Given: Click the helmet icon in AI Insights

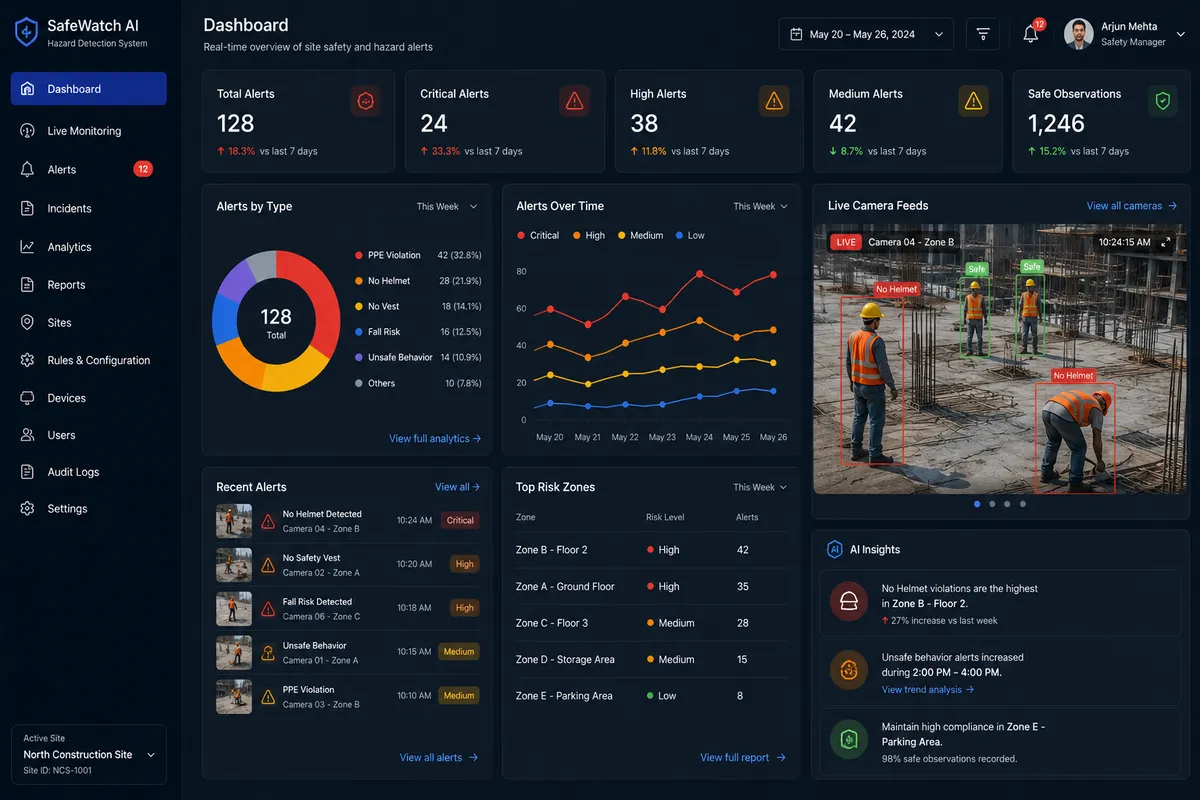Looking at the screenshot, I should click(x=848, y=602).
